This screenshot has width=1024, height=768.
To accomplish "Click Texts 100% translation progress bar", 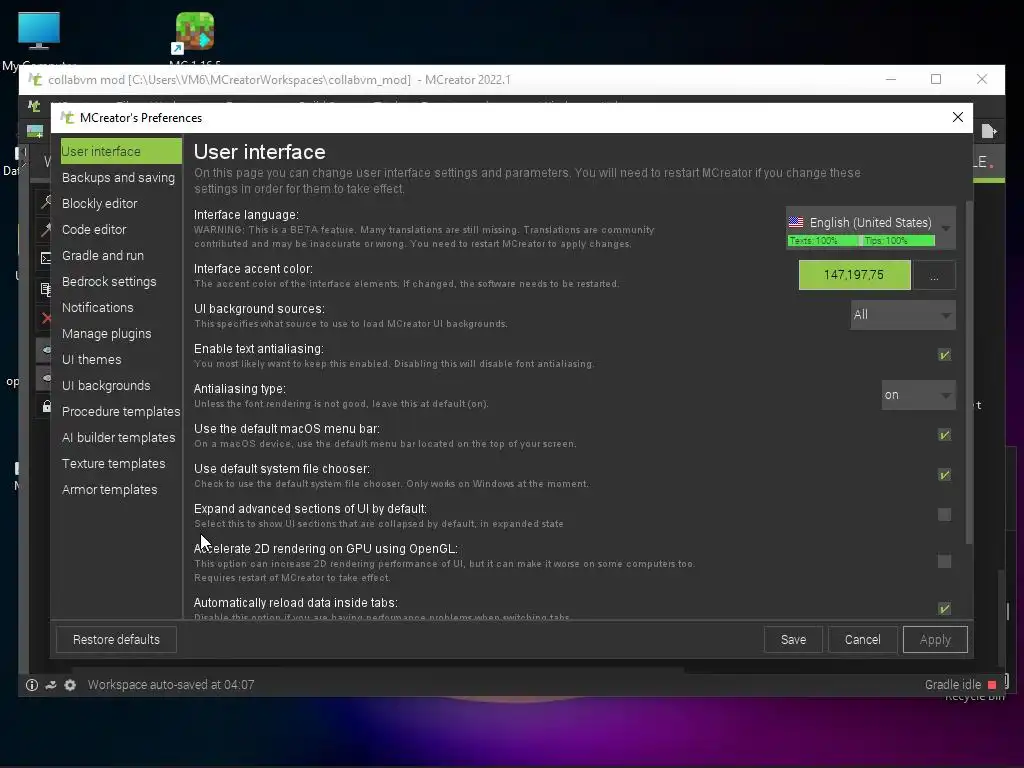I will [823, 241].
